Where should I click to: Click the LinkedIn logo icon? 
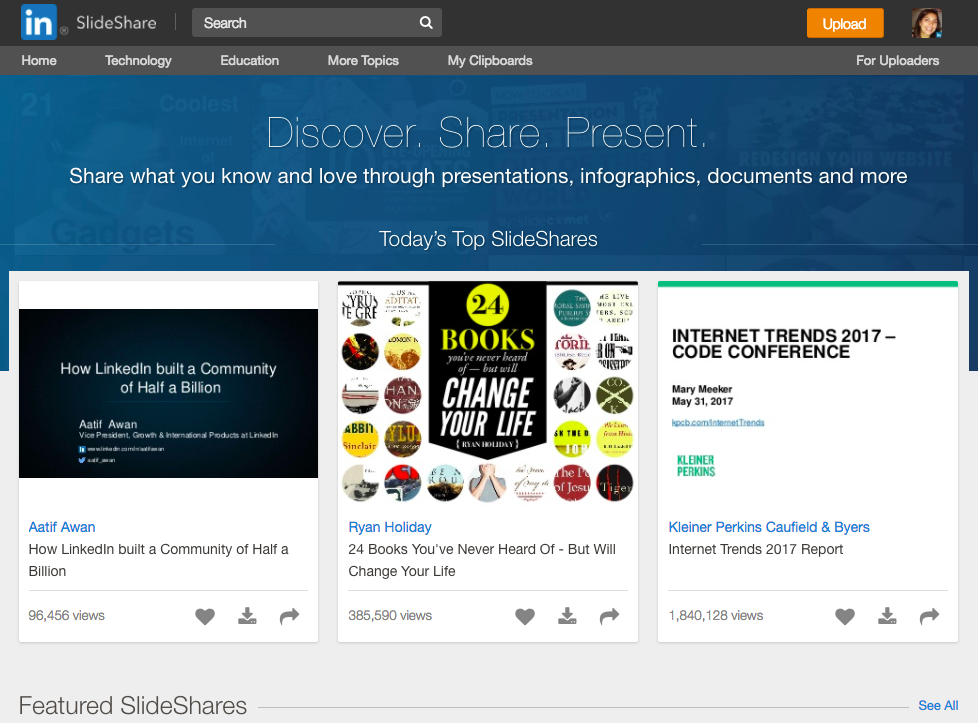coord(39,22)
